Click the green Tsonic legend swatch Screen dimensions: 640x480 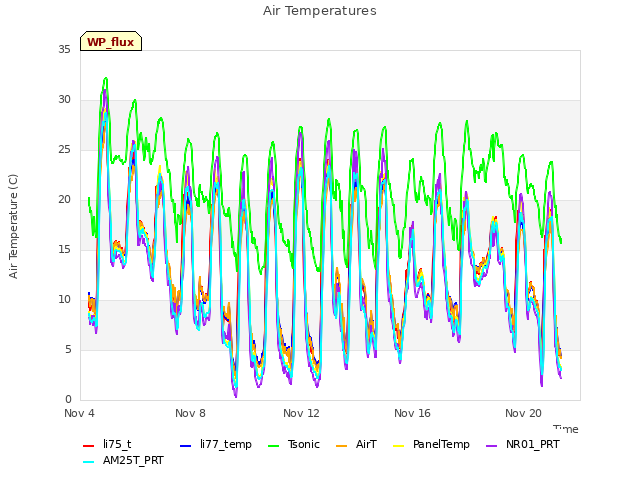[x=273, y=446]
